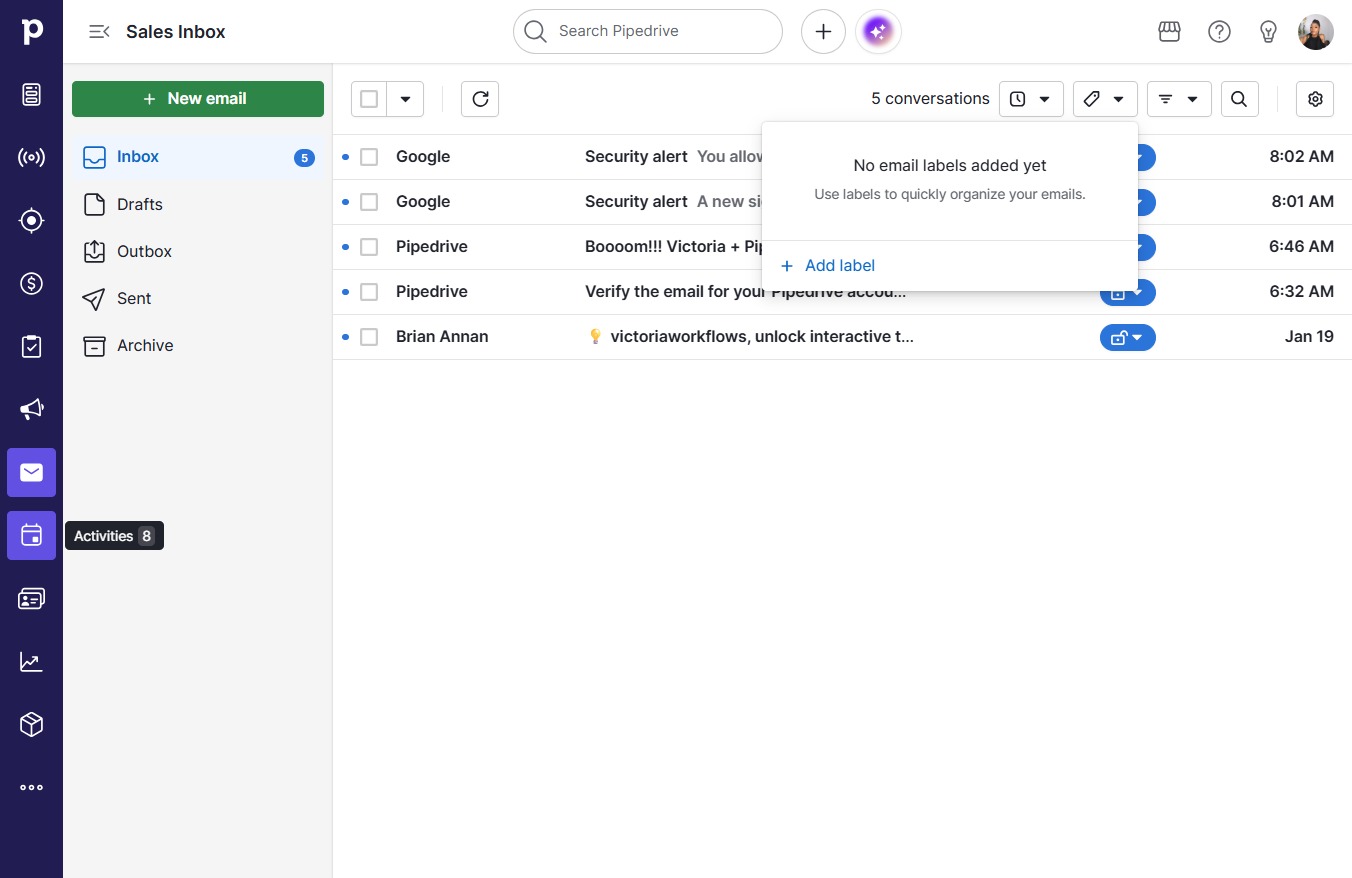Go to the Drafts folder
The height and width of the screenshot is (878, 1352).
click(198, 204)
